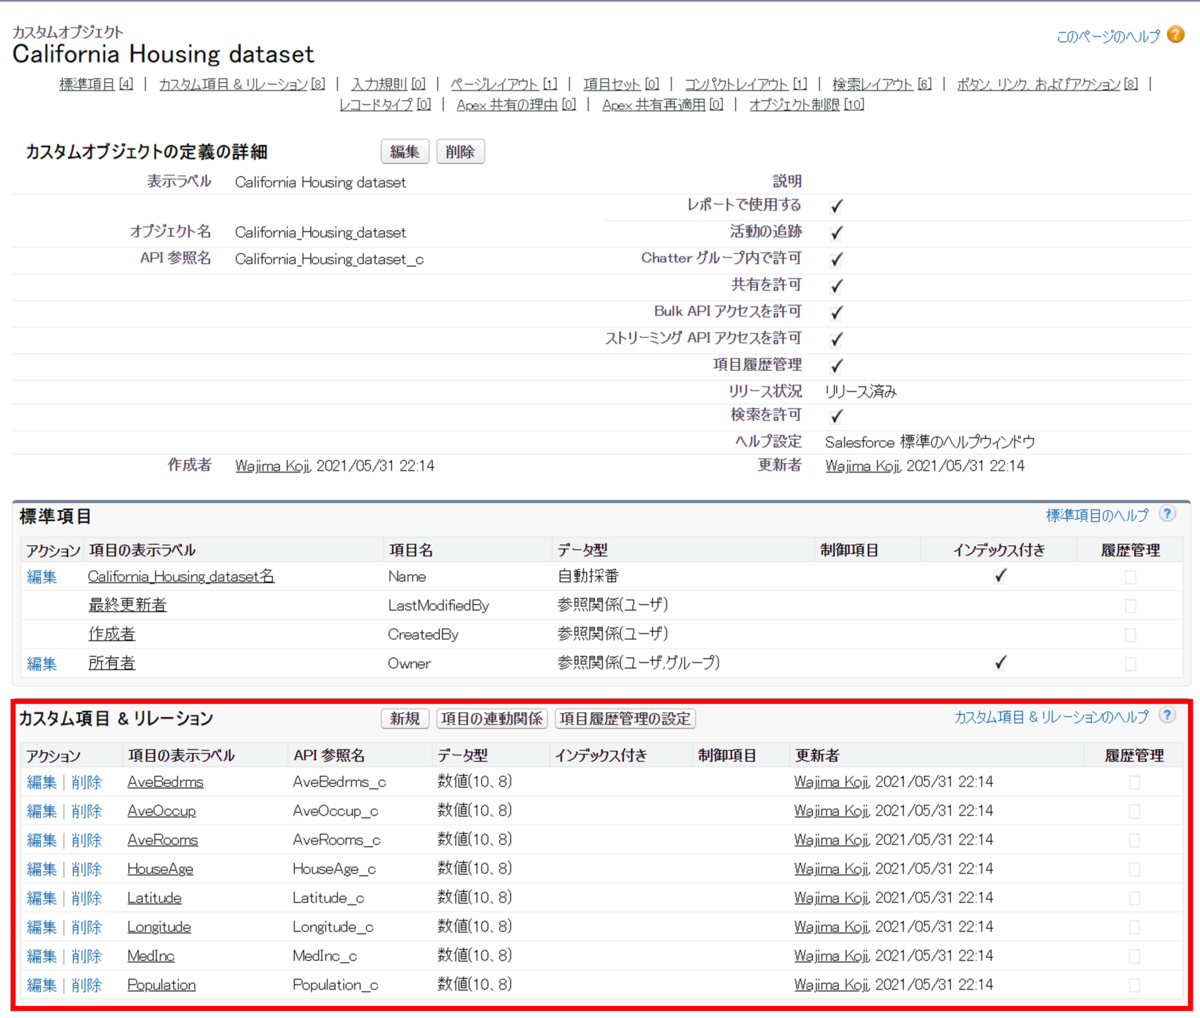1200x1018 pixels.
Task: Delete the AveBedrms custom field
Action: 87,782
